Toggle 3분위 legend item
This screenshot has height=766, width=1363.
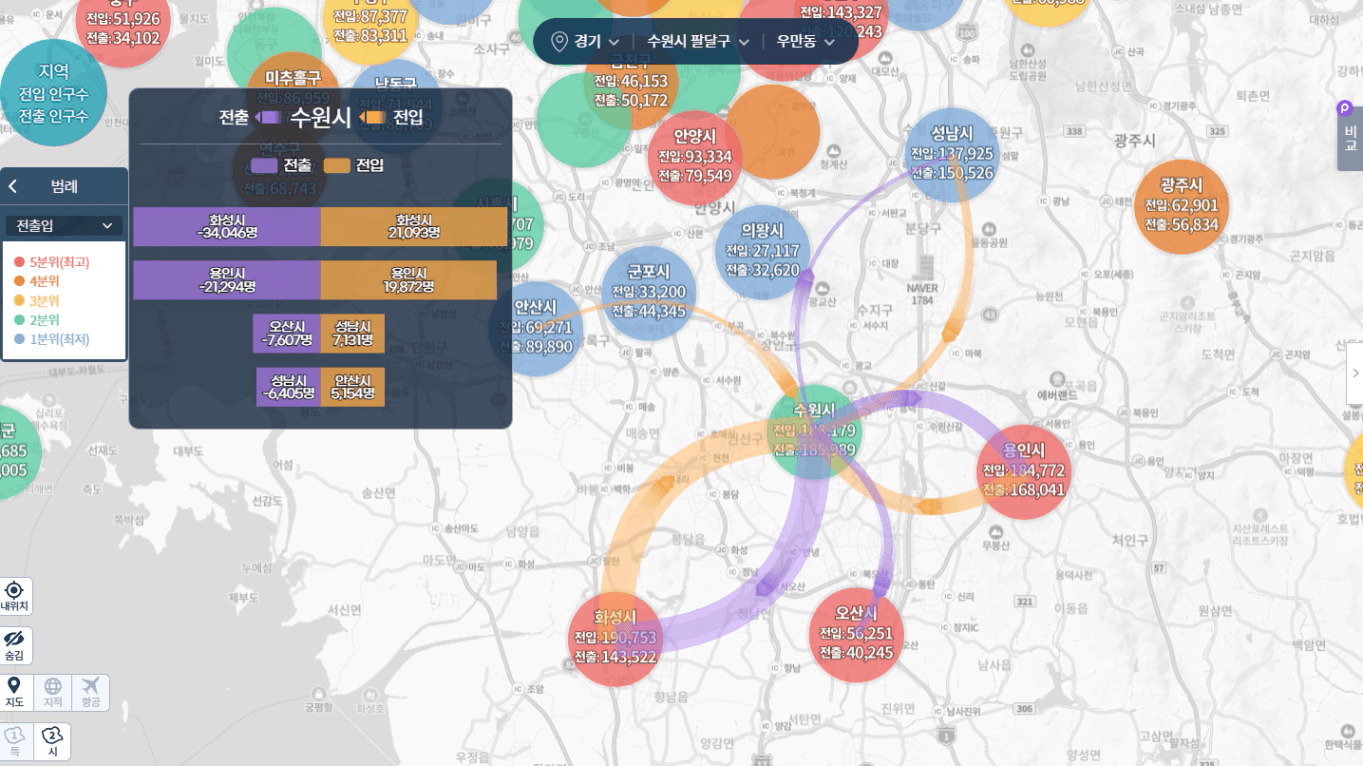point(37,301)
